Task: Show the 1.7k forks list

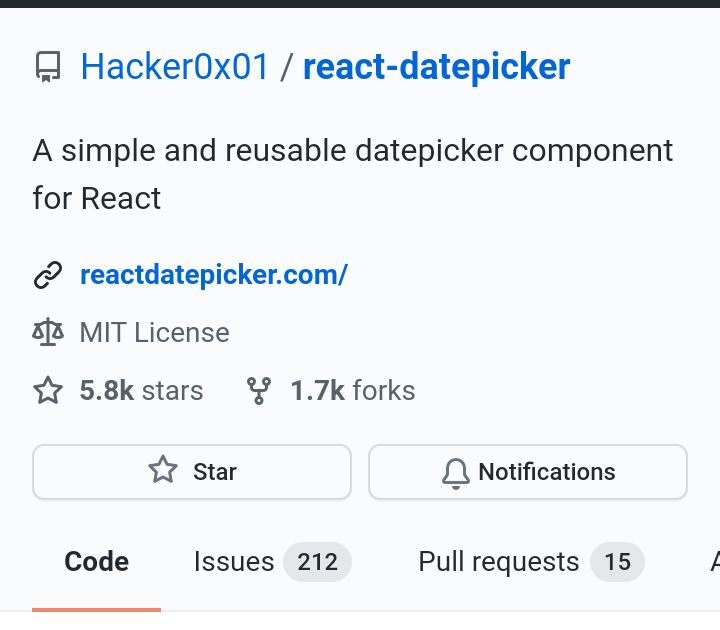Action: tap(353, 391)
